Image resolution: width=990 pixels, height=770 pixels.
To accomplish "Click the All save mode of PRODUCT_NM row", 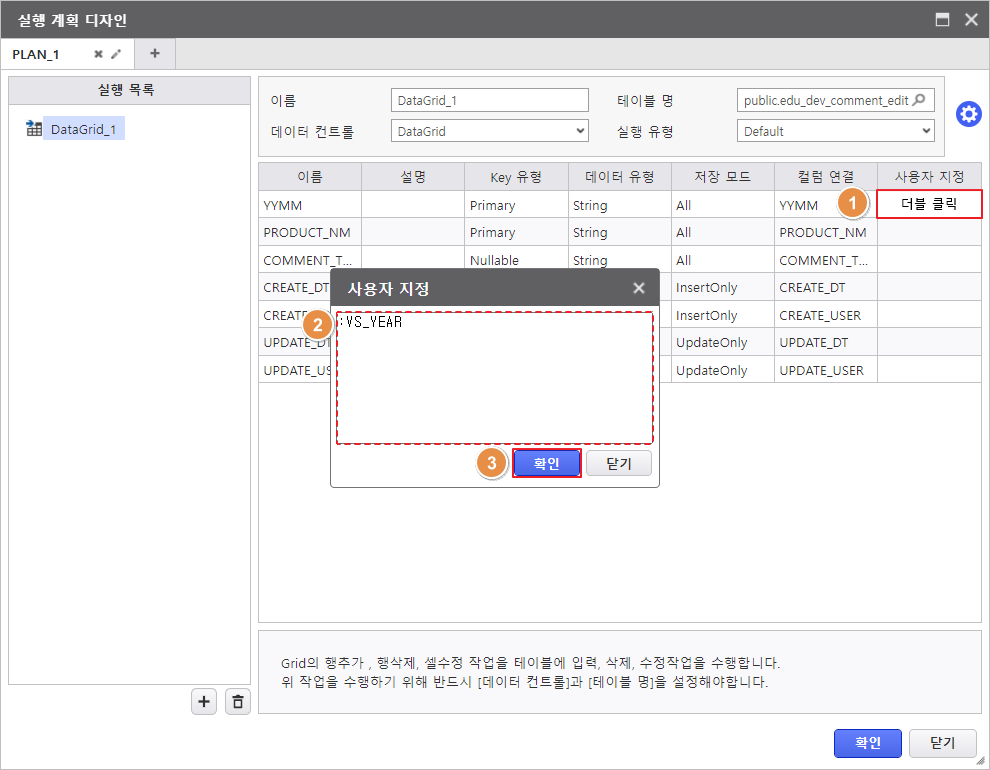I will (723, 232).
